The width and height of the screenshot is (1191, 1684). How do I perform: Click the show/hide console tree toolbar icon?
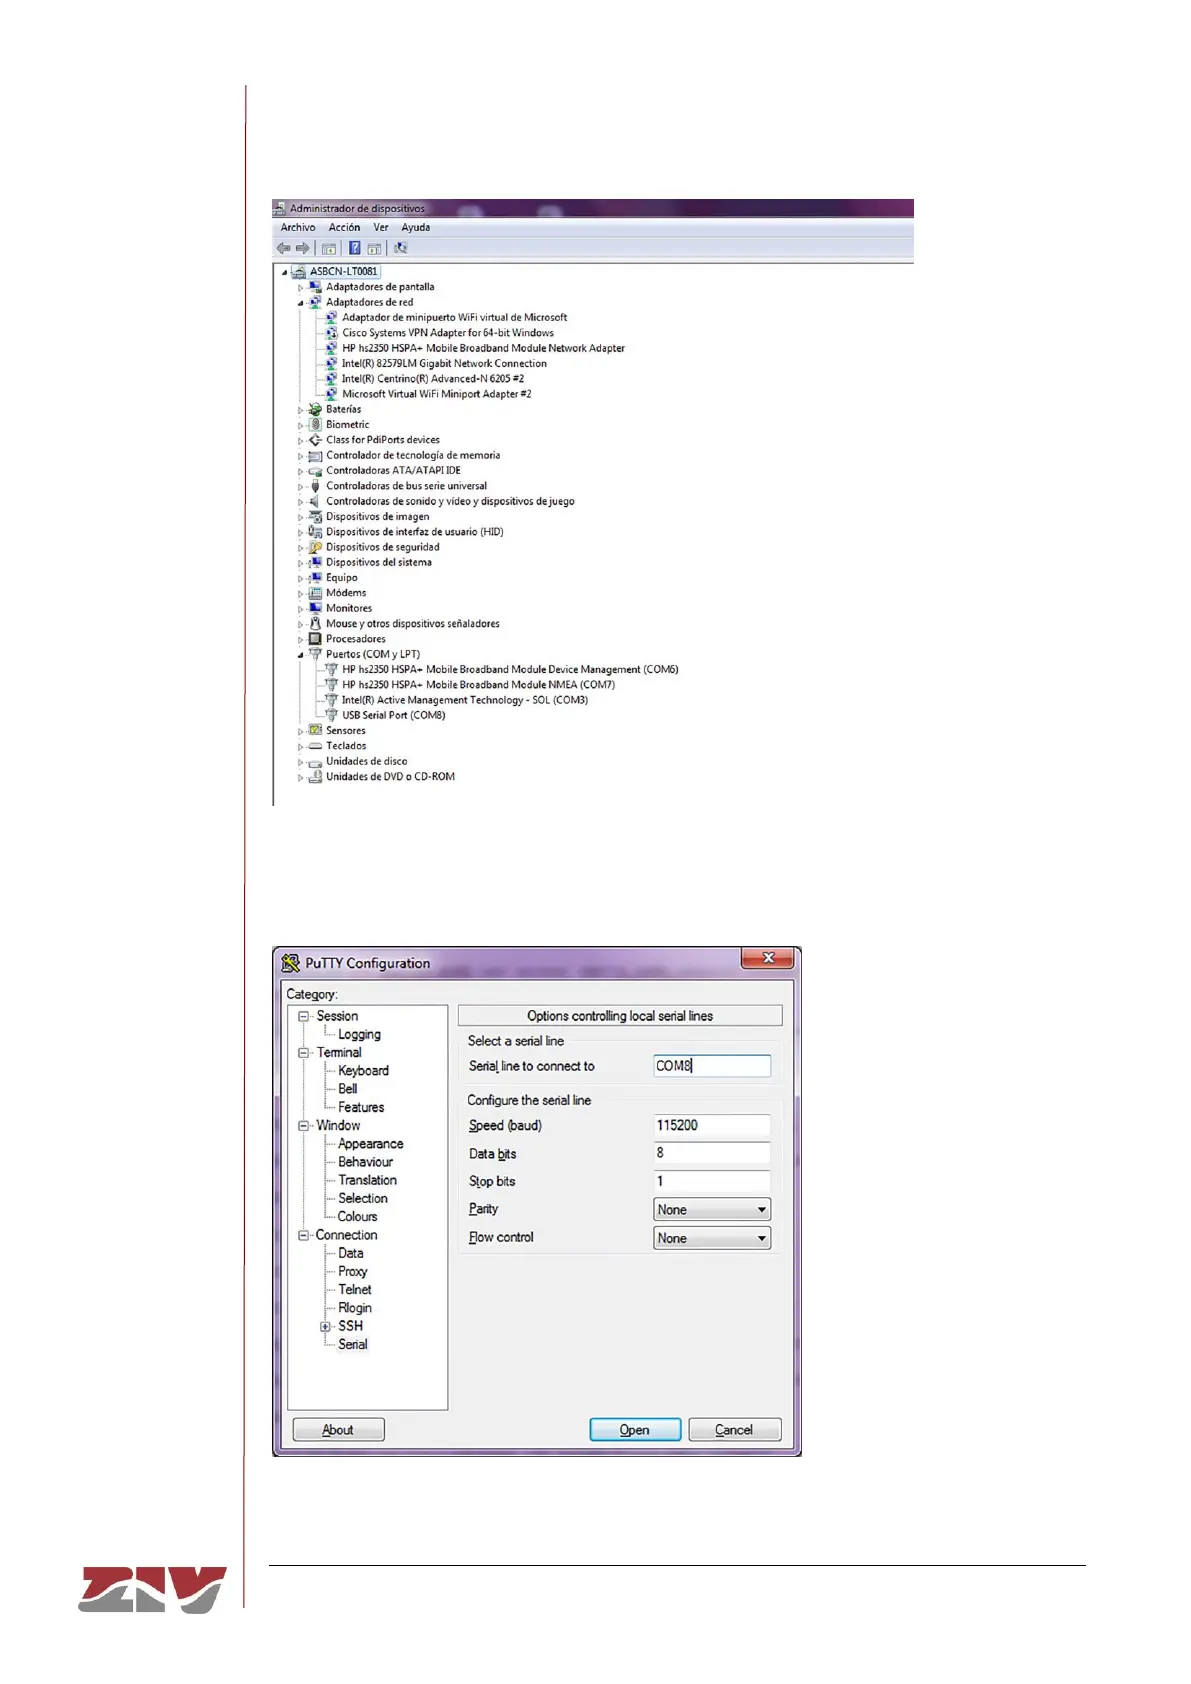pyautogui.click(x=328, y=248)
